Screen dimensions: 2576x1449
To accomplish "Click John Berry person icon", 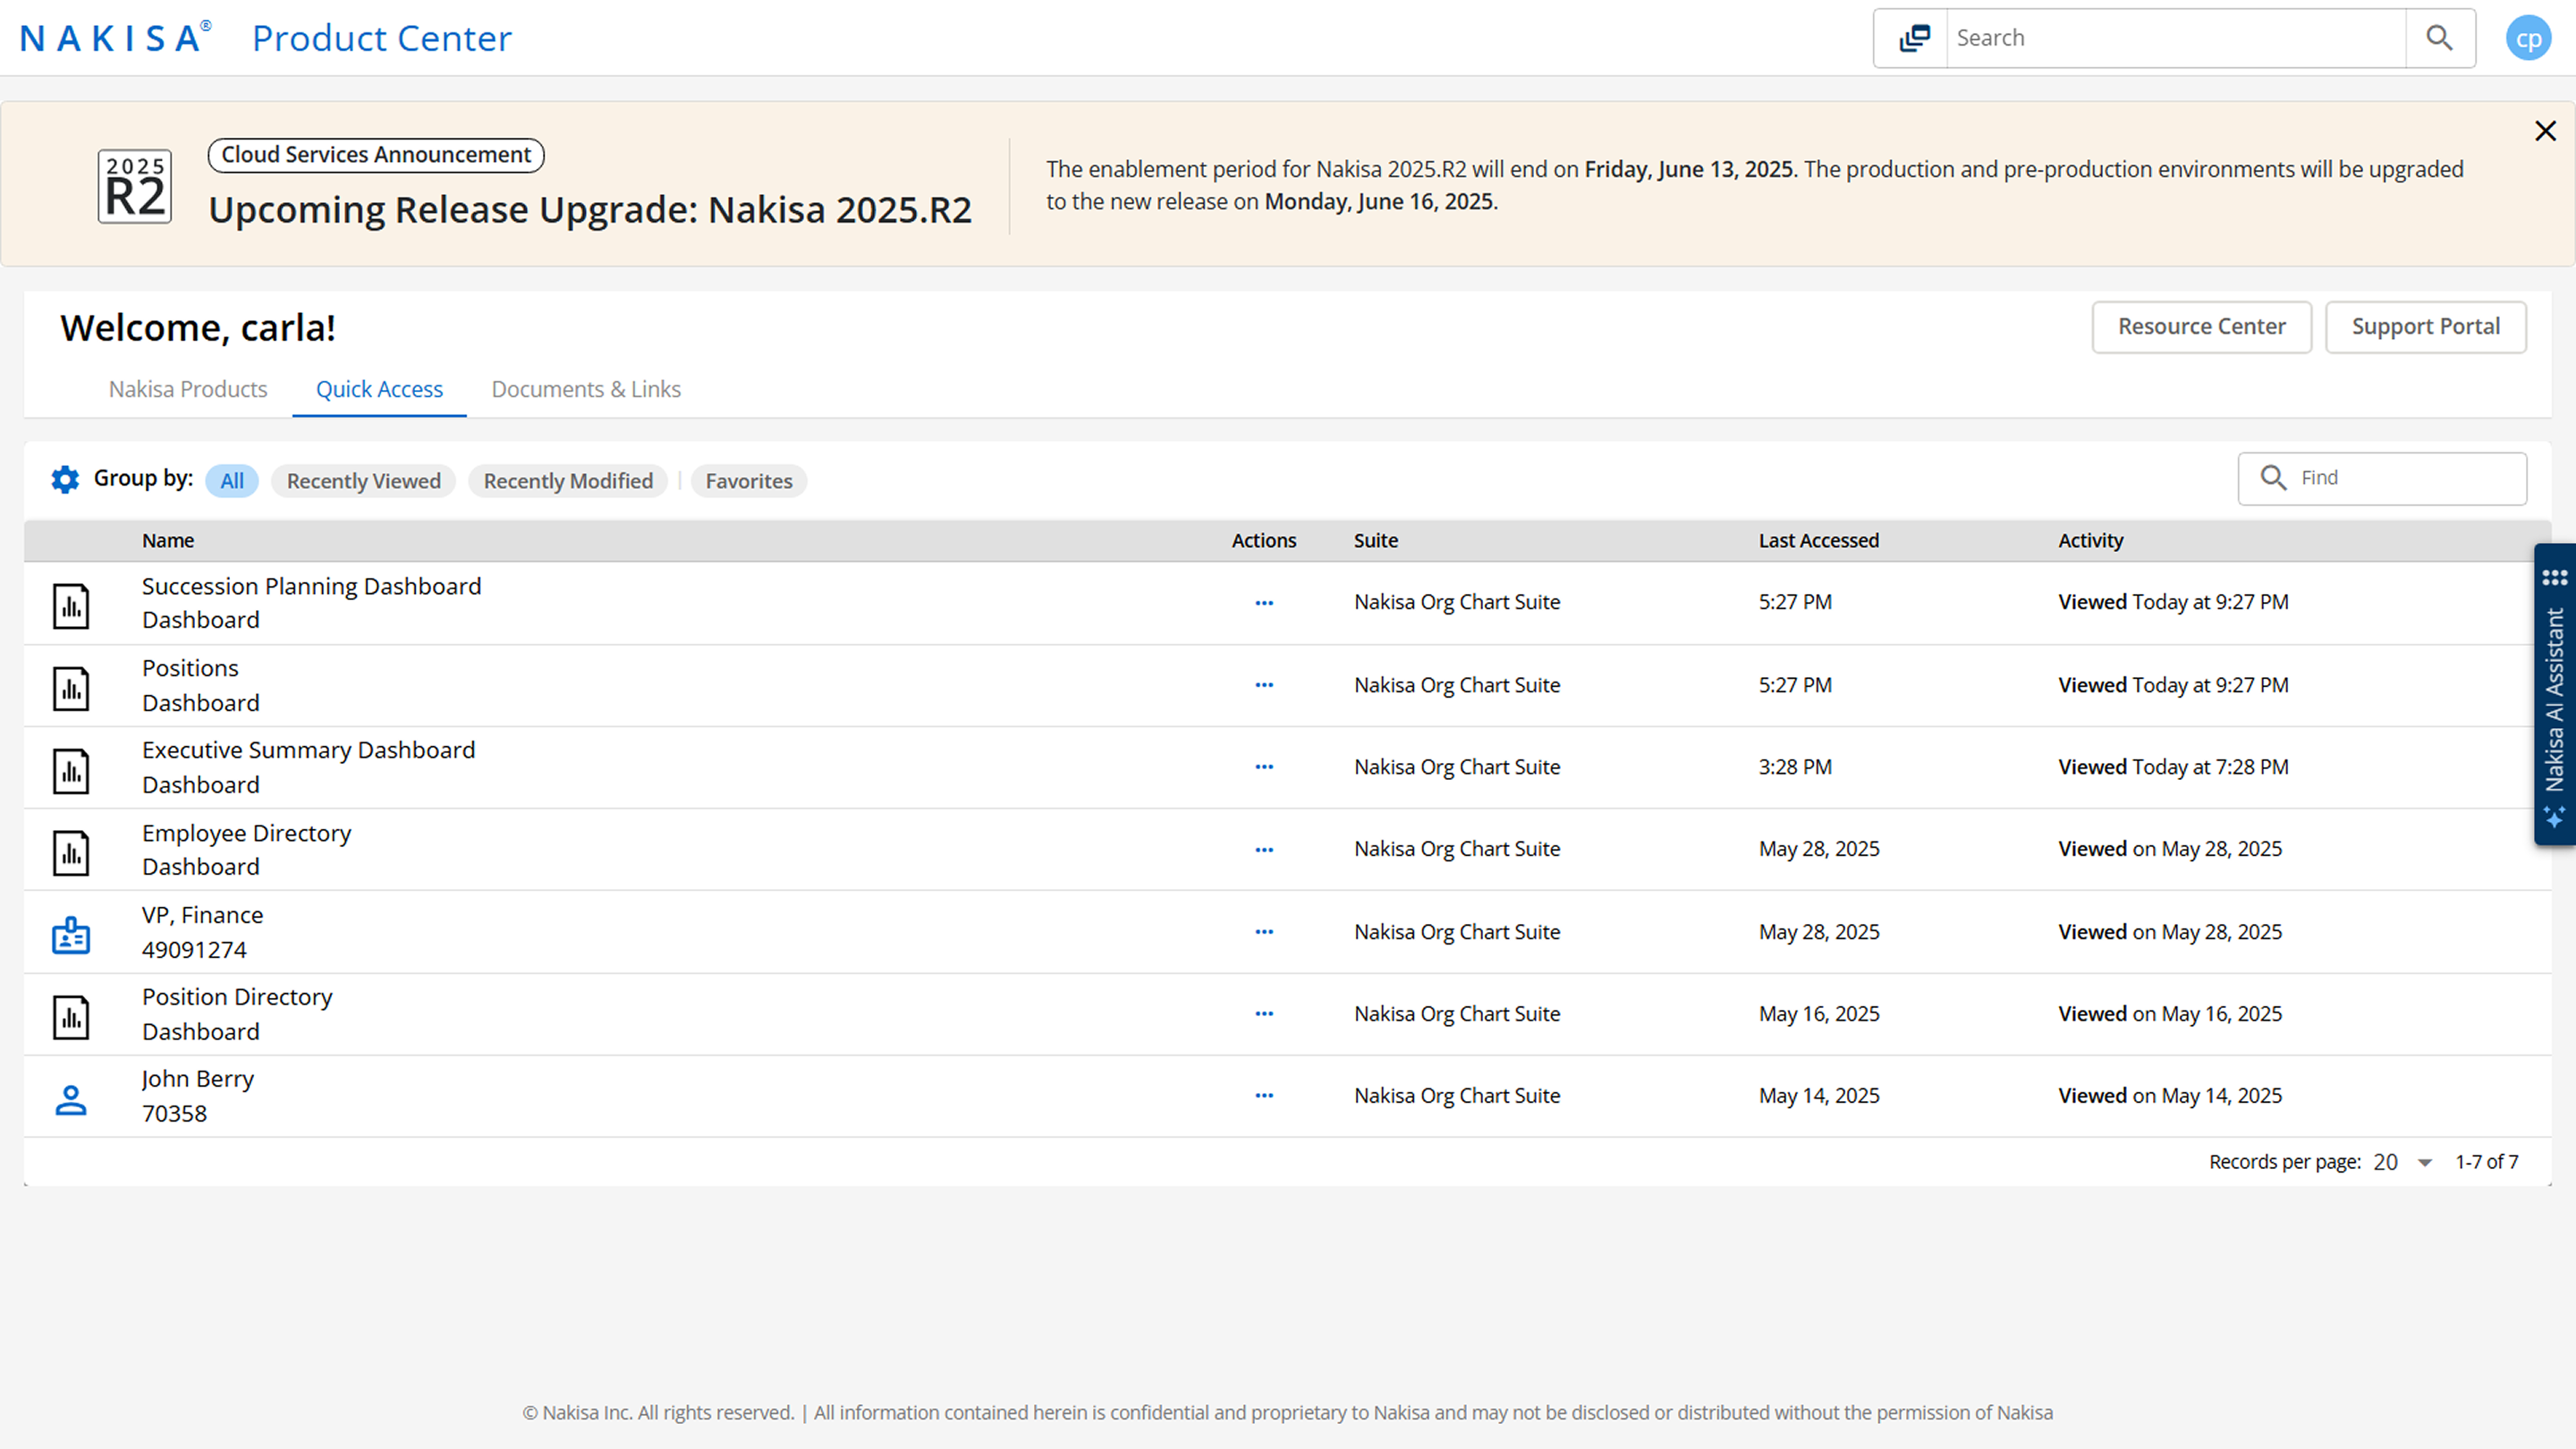I will (71, 1099).
